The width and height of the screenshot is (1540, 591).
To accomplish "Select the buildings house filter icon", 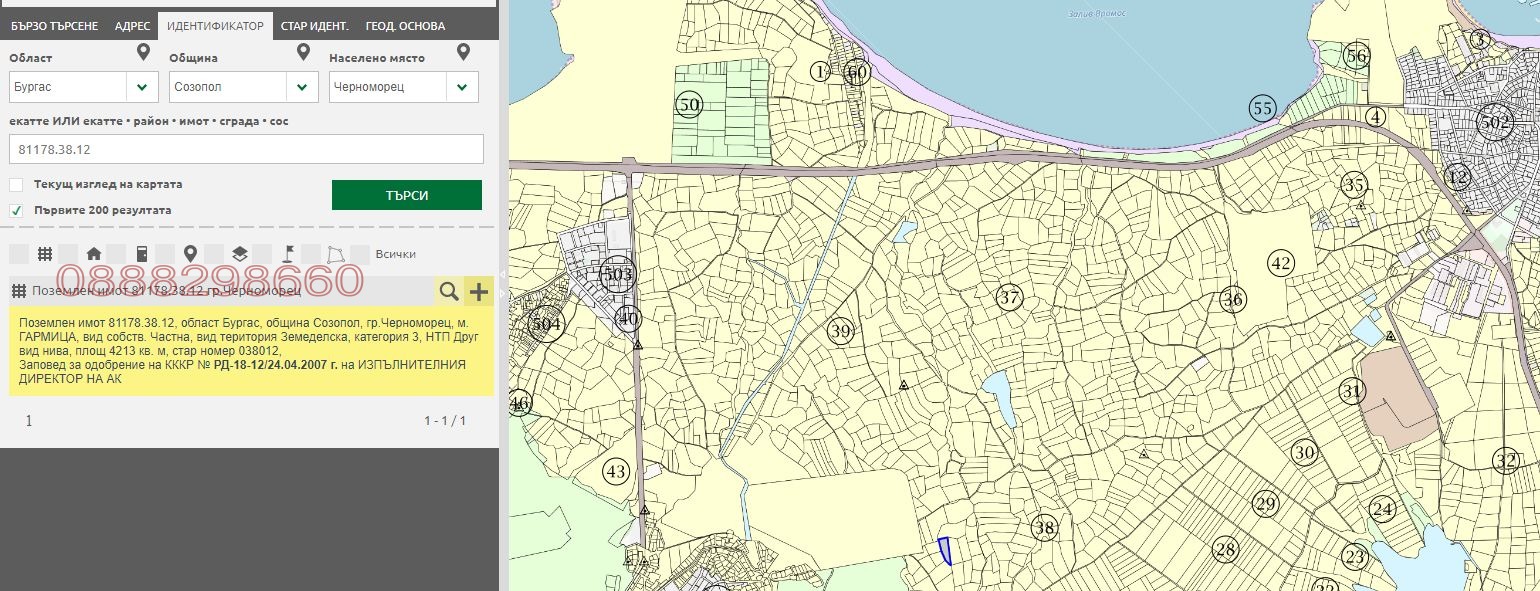I will 94,254.
